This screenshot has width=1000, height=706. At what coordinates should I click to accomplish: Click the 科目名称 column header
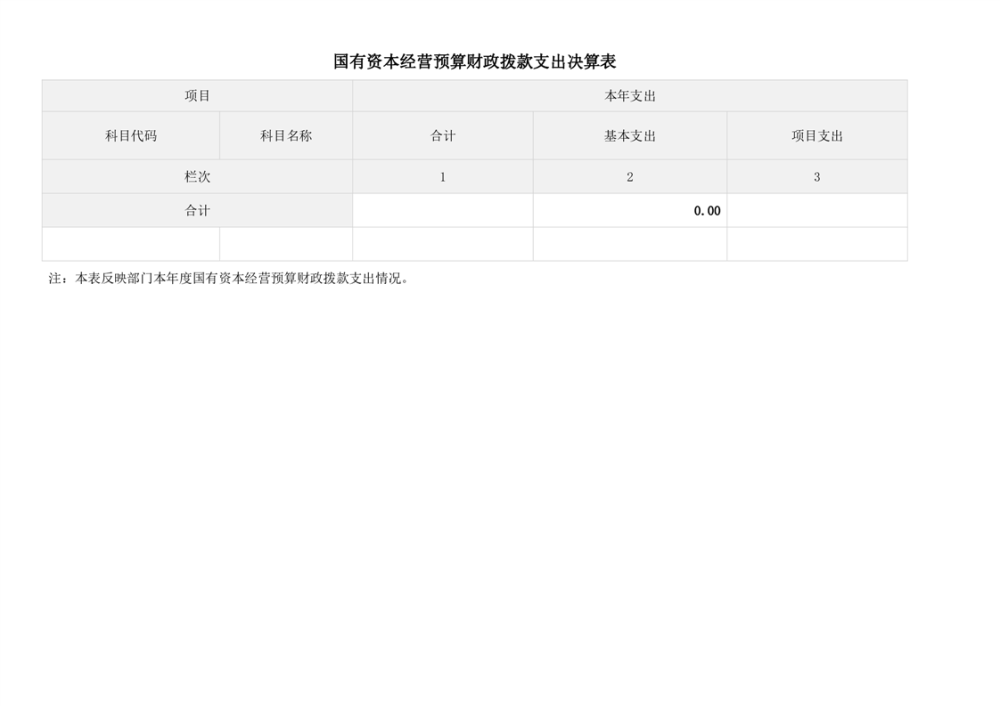click(286, 136)
